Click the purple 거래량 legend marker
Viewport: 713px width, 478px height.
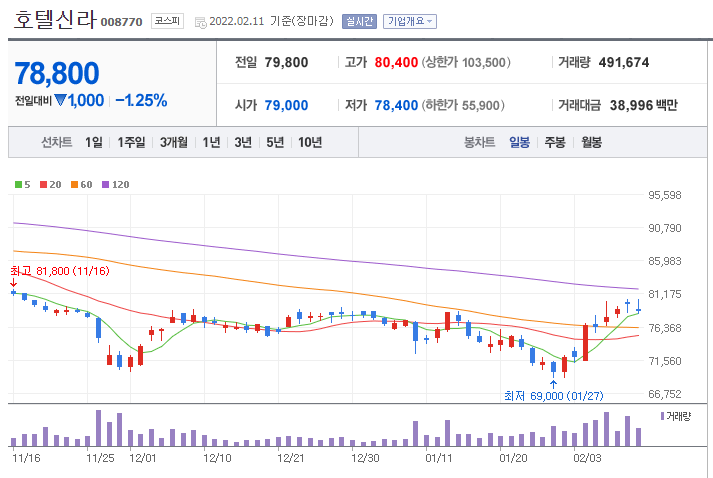click(x=663, y=416)
